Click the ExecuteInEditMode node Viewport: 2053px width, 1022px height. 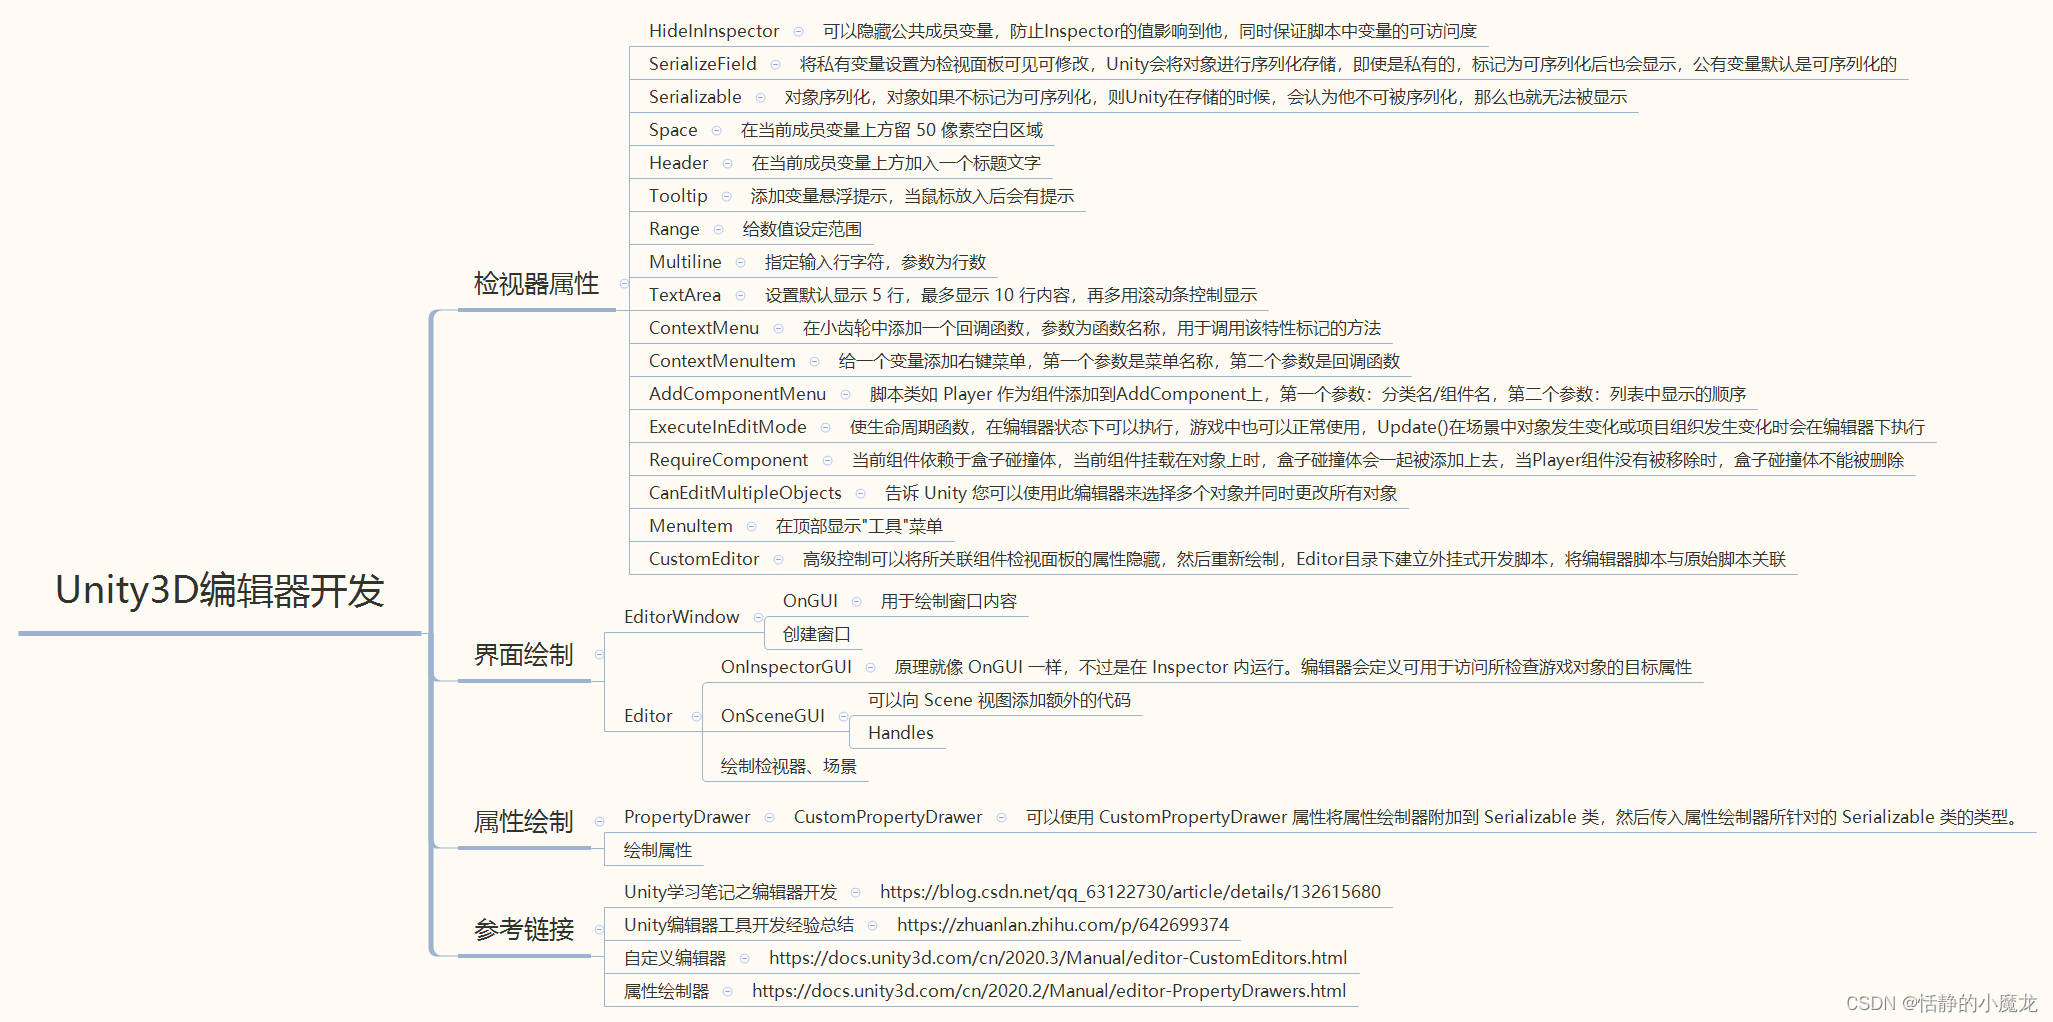pyautogui.click(x=728, y=427)
